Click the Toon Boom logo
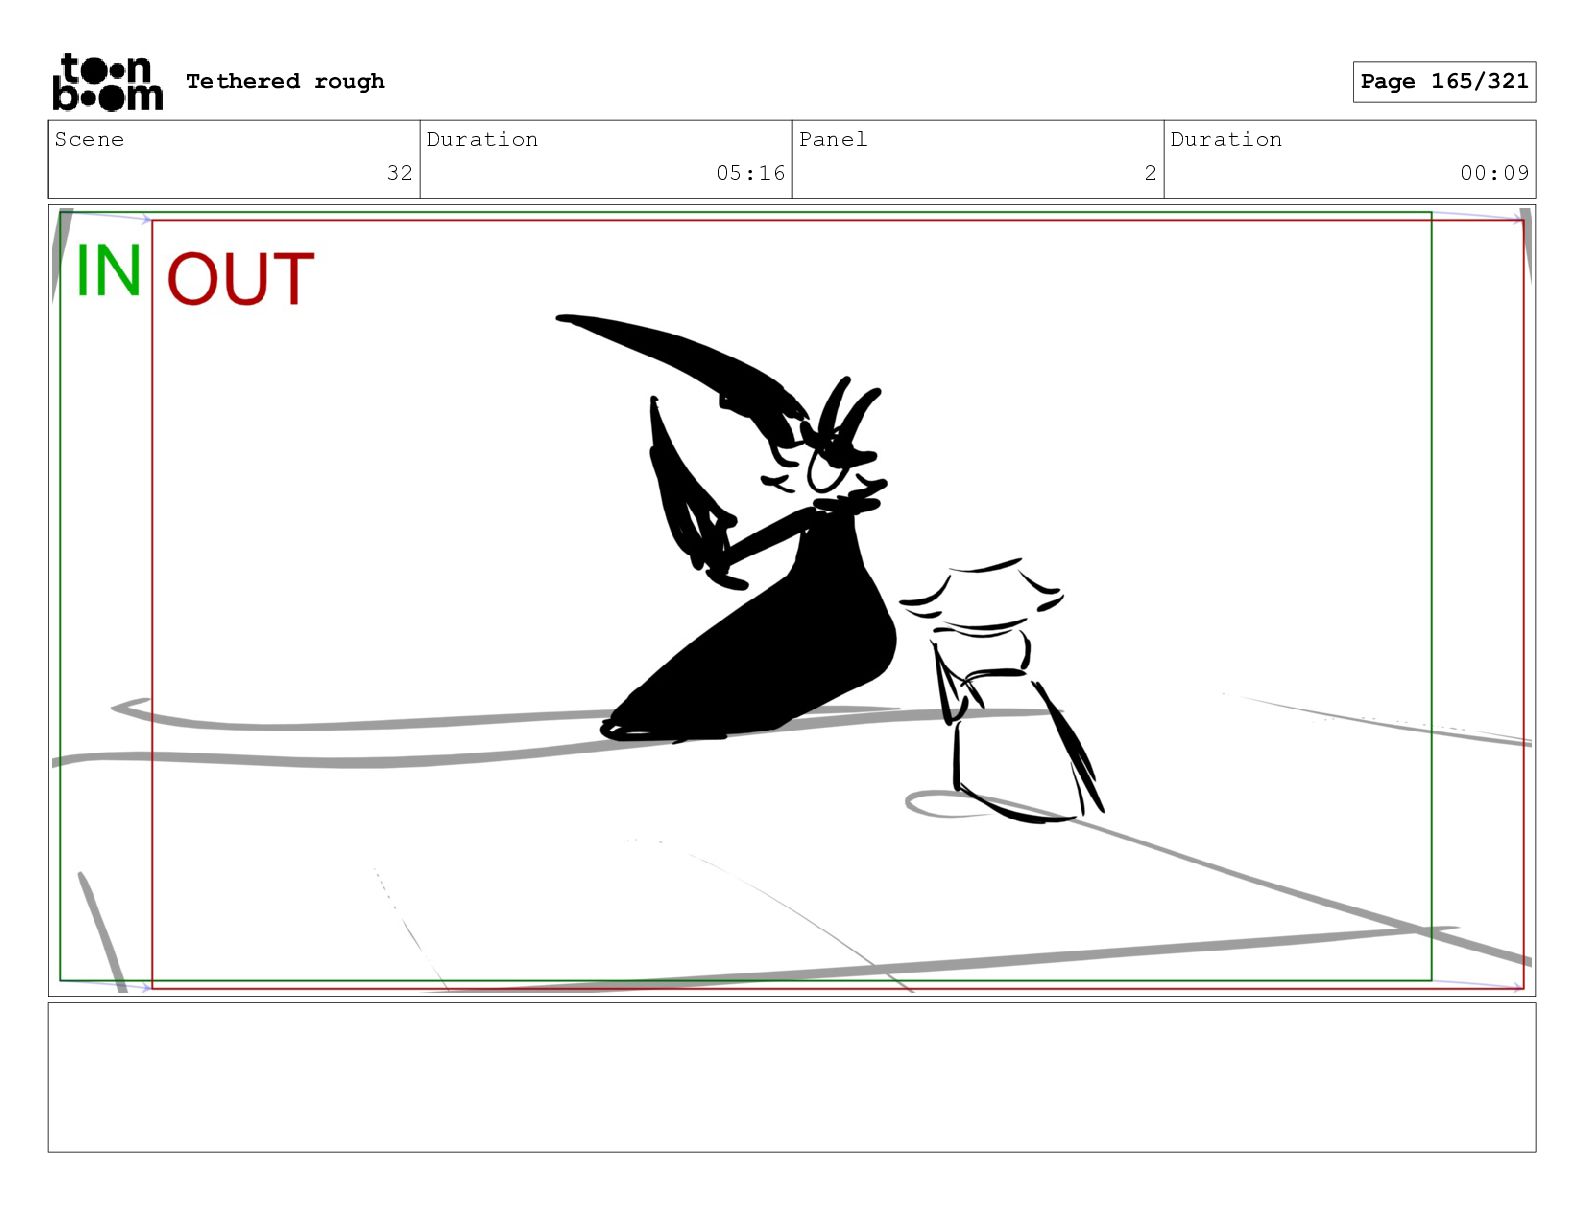This screenshot has height=1224, width=1584. click(x=107, y=81)
